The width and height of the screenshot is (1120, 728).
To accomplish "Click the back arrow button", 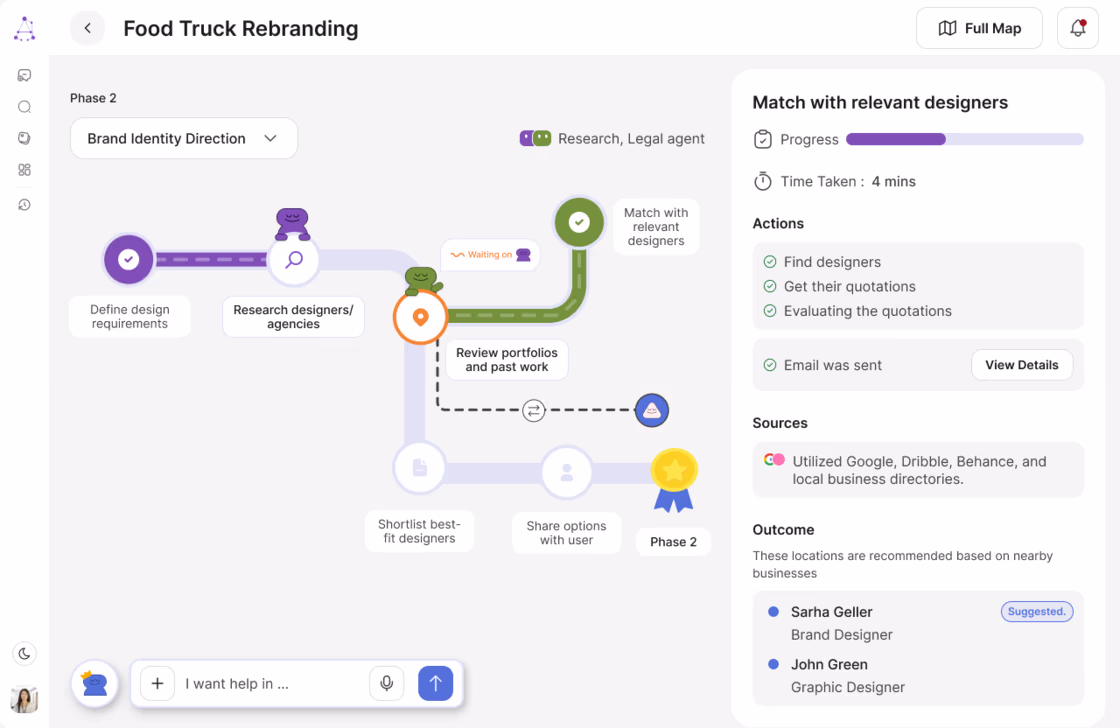I will coord(88,28).
